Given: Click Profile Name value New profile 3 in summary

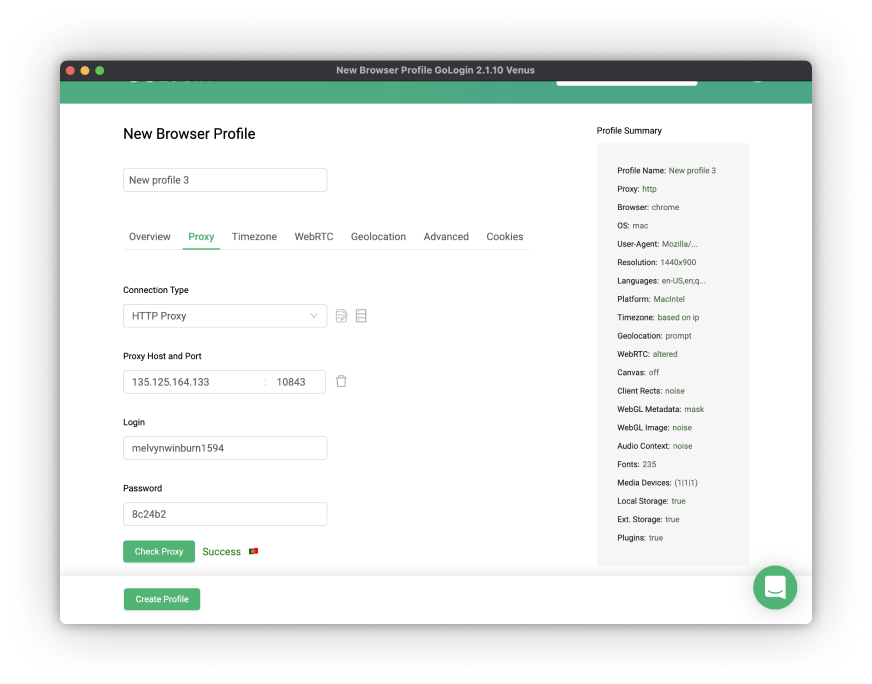Looking at the screenshot, I should click(x=692, y=171).
